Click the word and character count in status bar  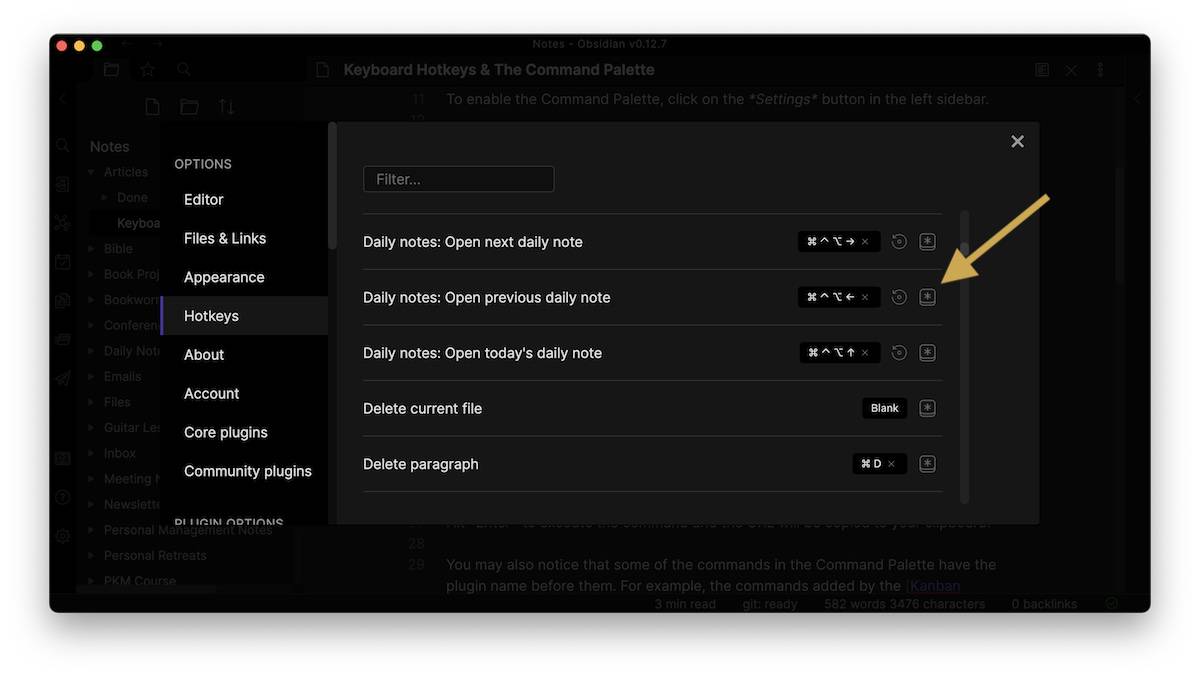click(905, 604)
